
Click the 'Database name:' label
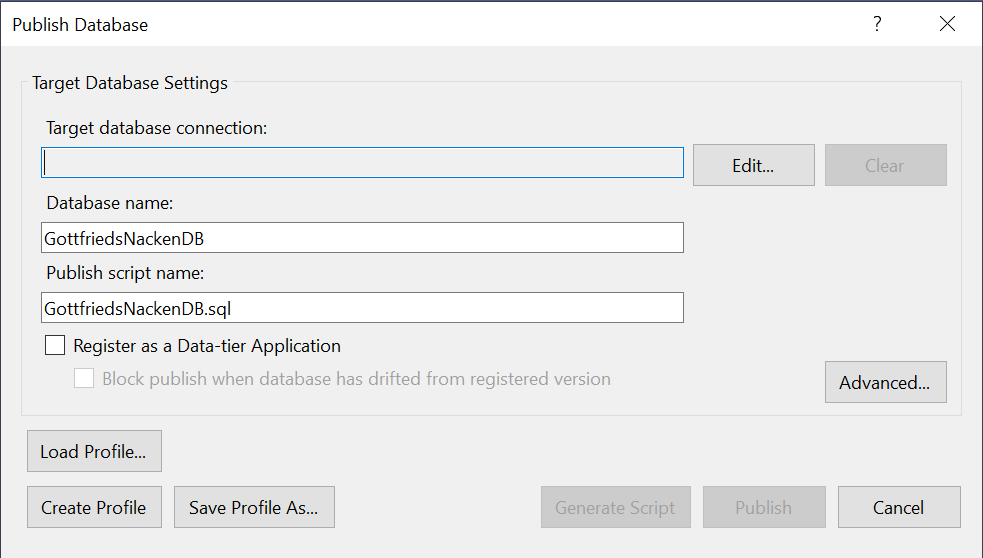coord(110,203)
